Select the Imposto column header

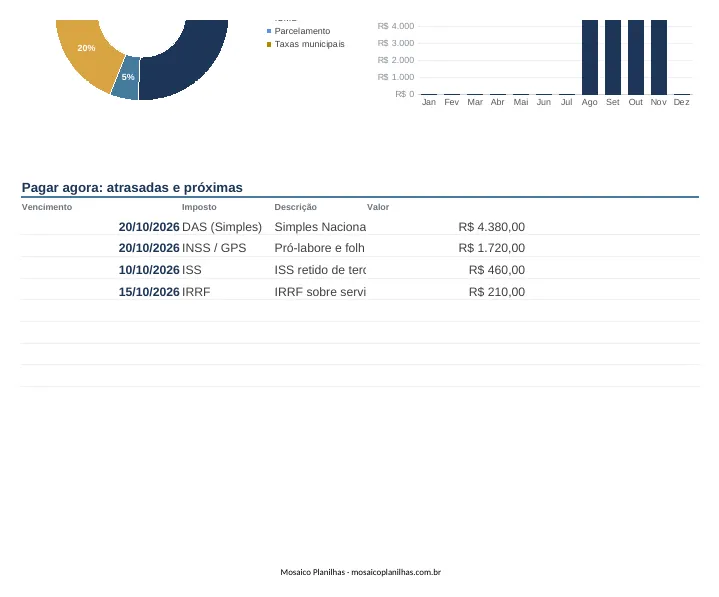point(199,207)
